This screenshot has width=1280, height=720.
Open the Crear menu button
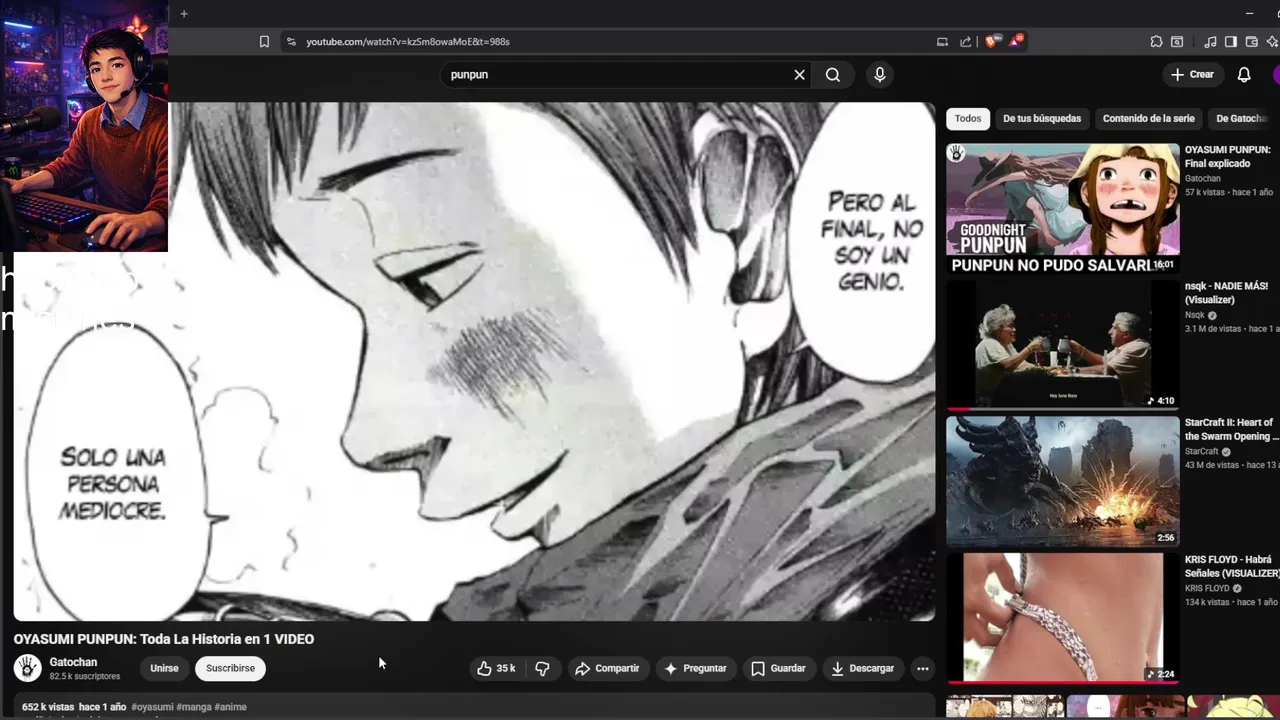pos(1192,75)
